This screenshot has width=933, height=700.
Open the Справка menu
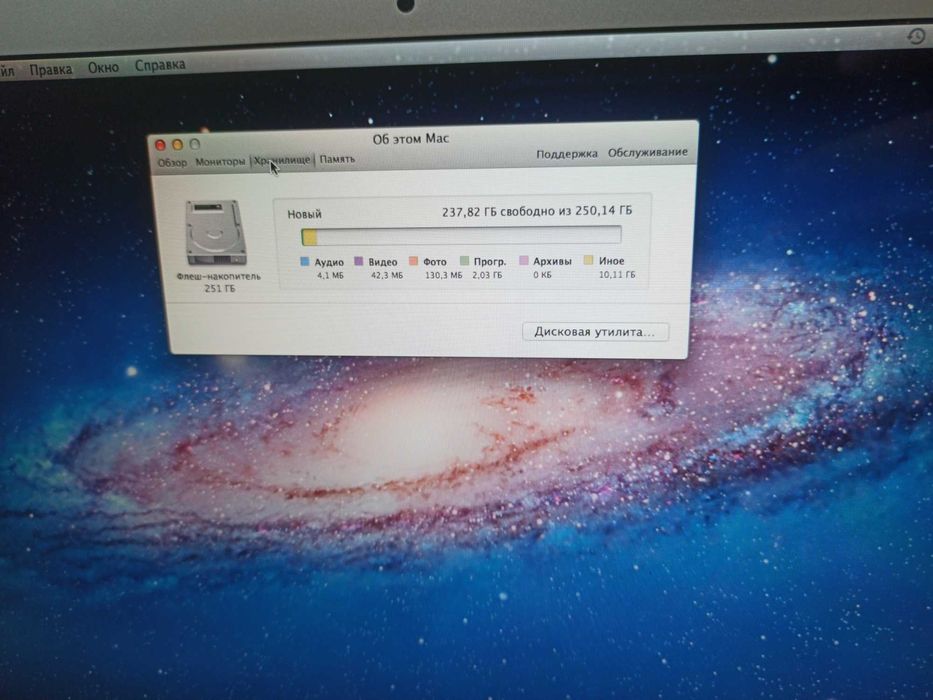(160, 65)
